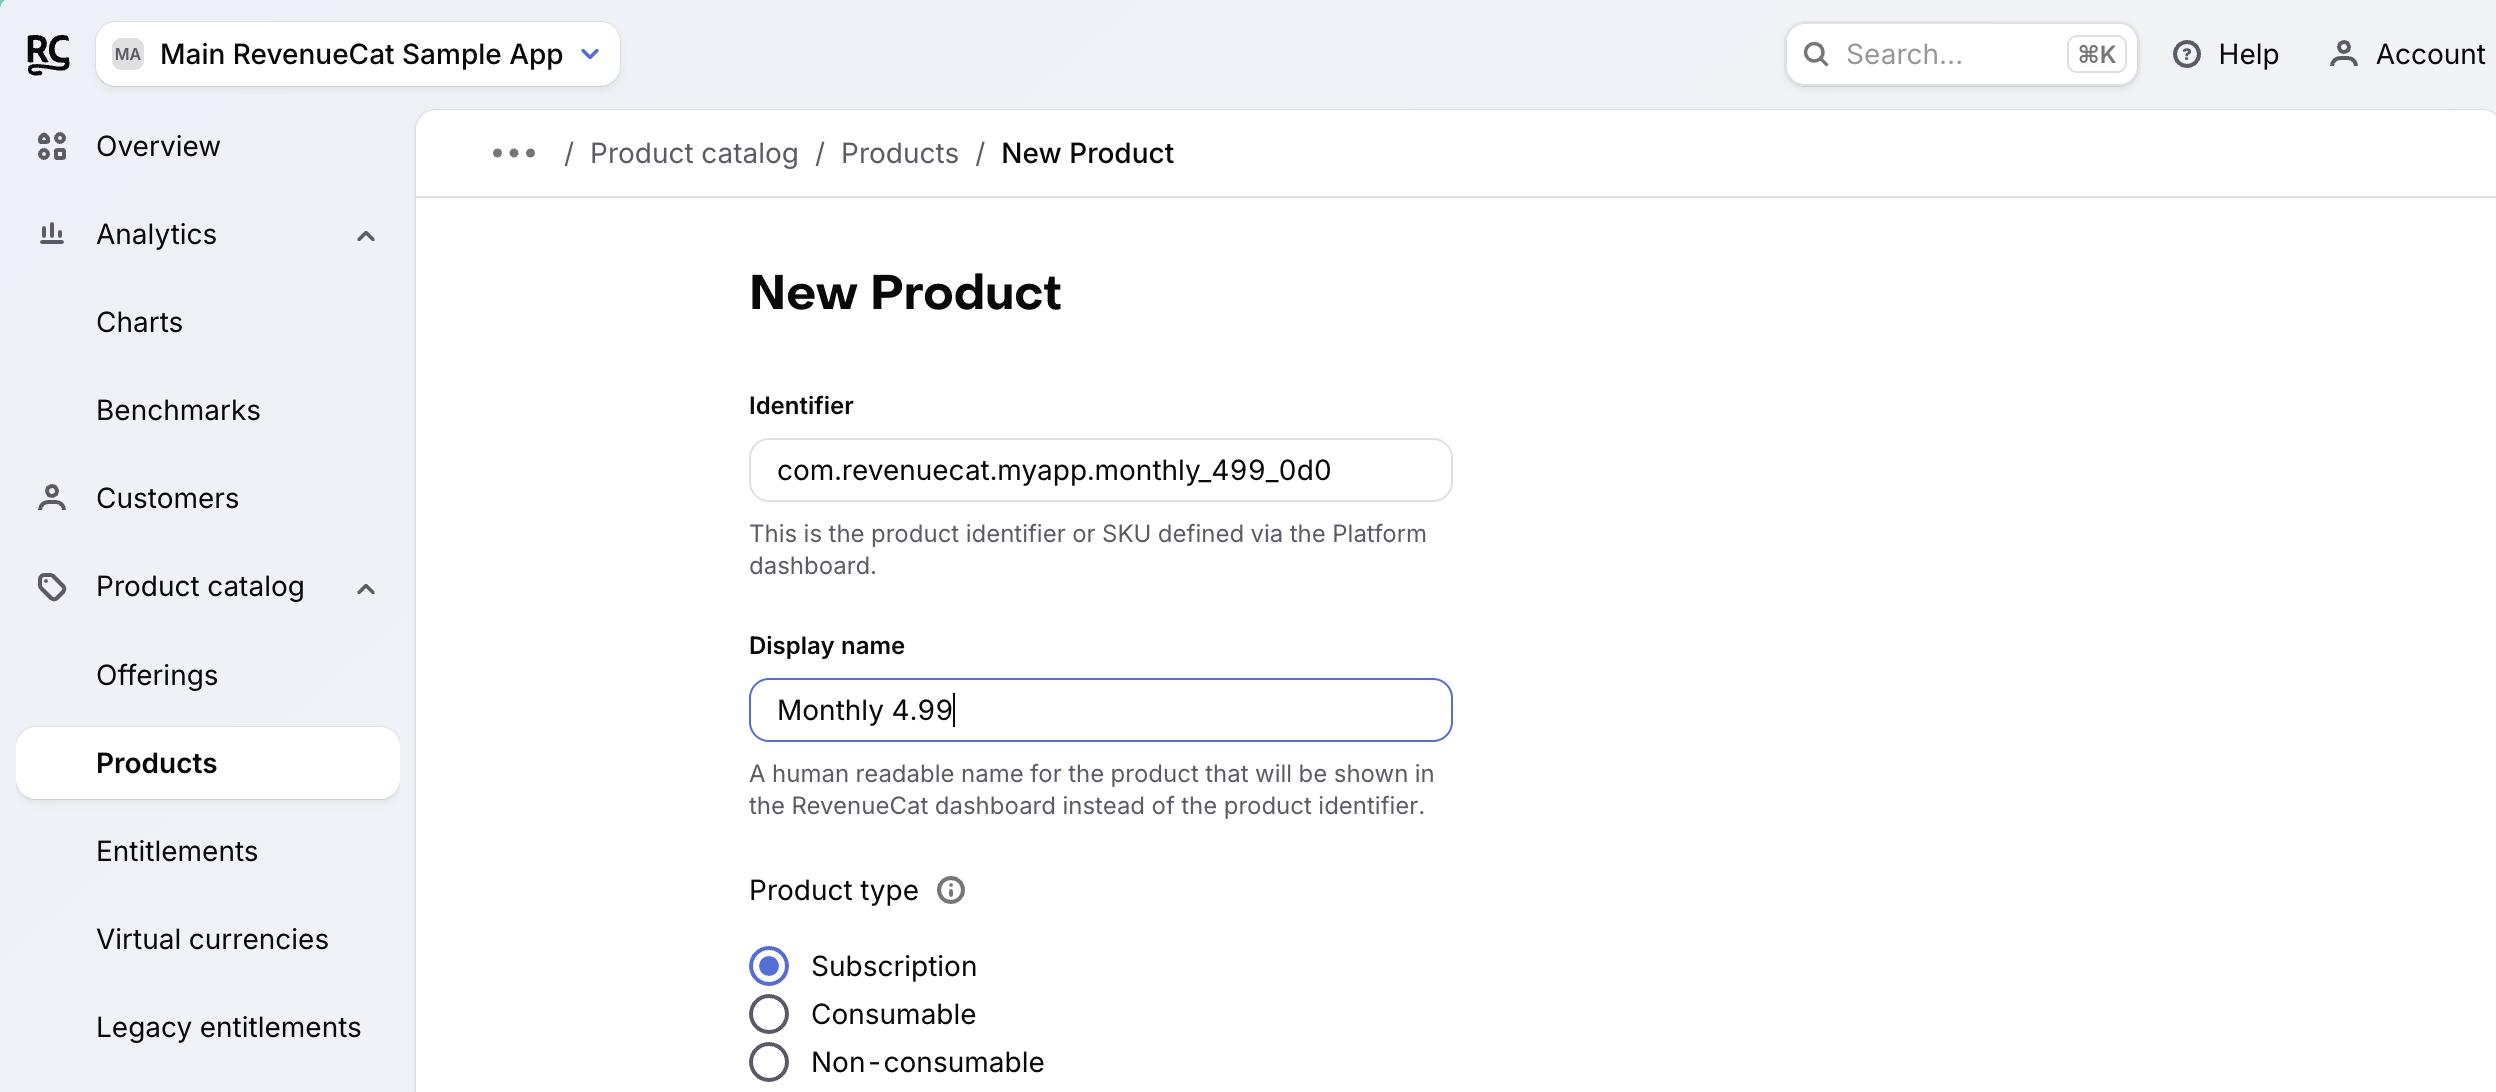Click the Product type info icon

coord(950,890)
